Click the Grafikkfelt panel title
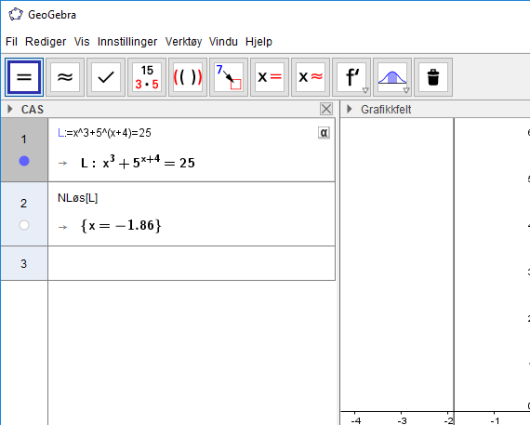The height and width of the screenshot is (425, 530). point(386,109)
